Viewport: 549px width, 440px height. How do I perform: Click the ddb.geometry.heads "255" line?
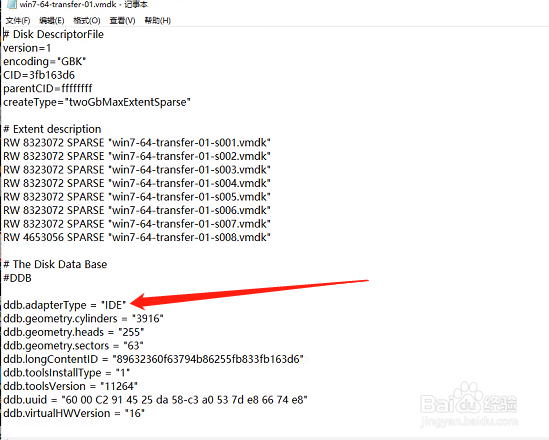point(74,332)
